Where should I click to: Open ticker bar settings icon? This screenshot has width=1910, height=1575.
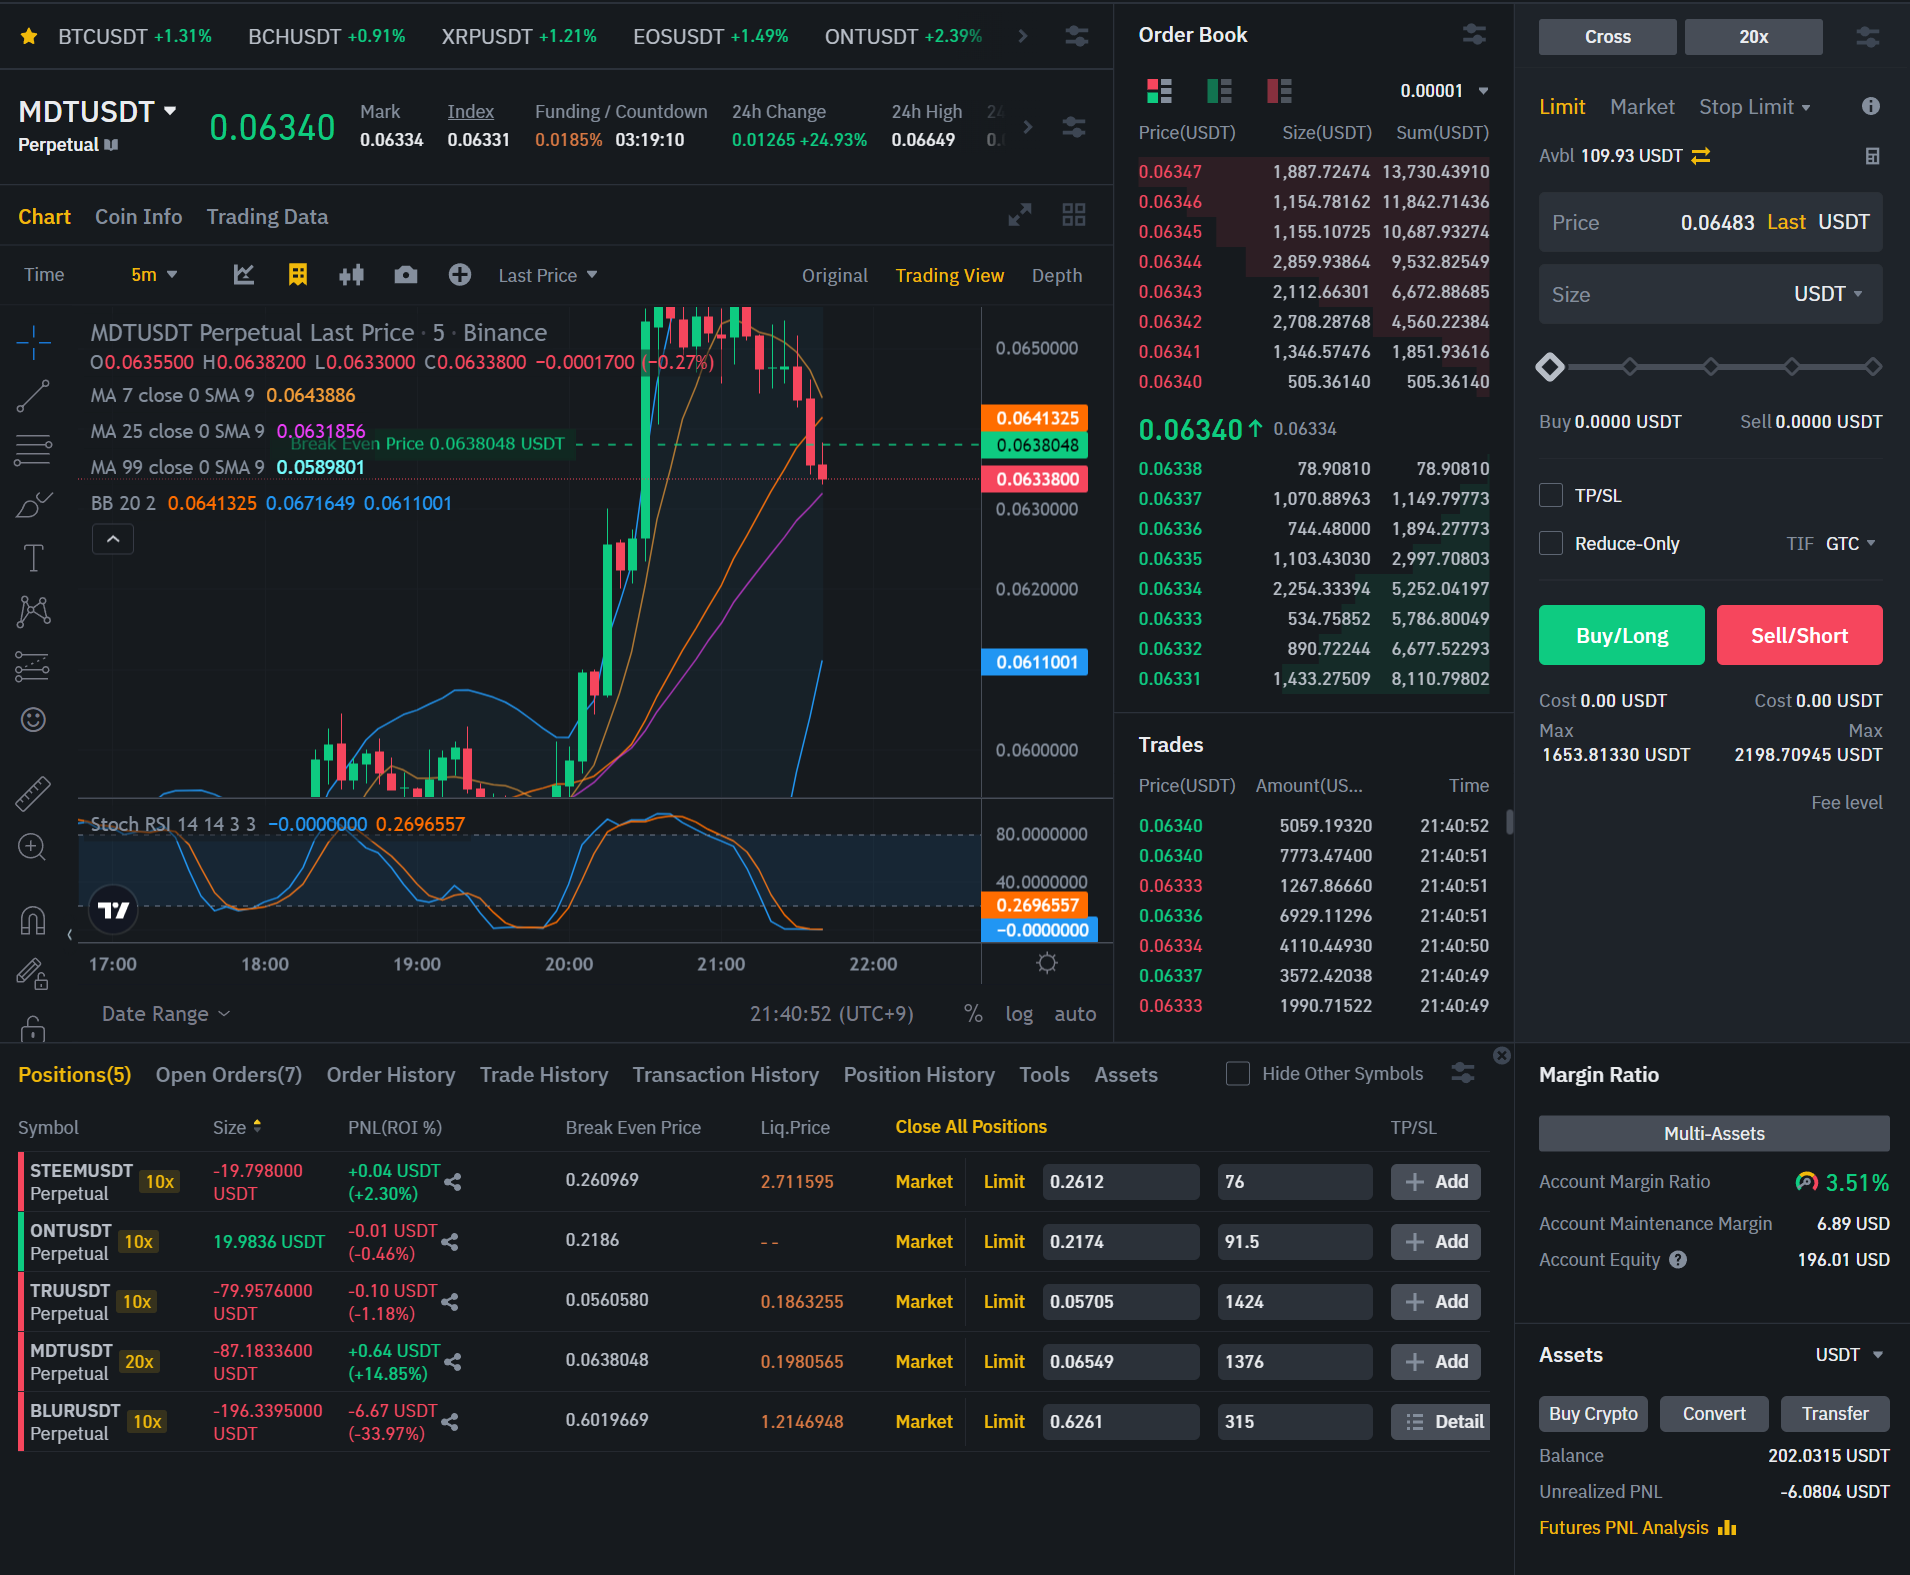tap(1076, 36)
